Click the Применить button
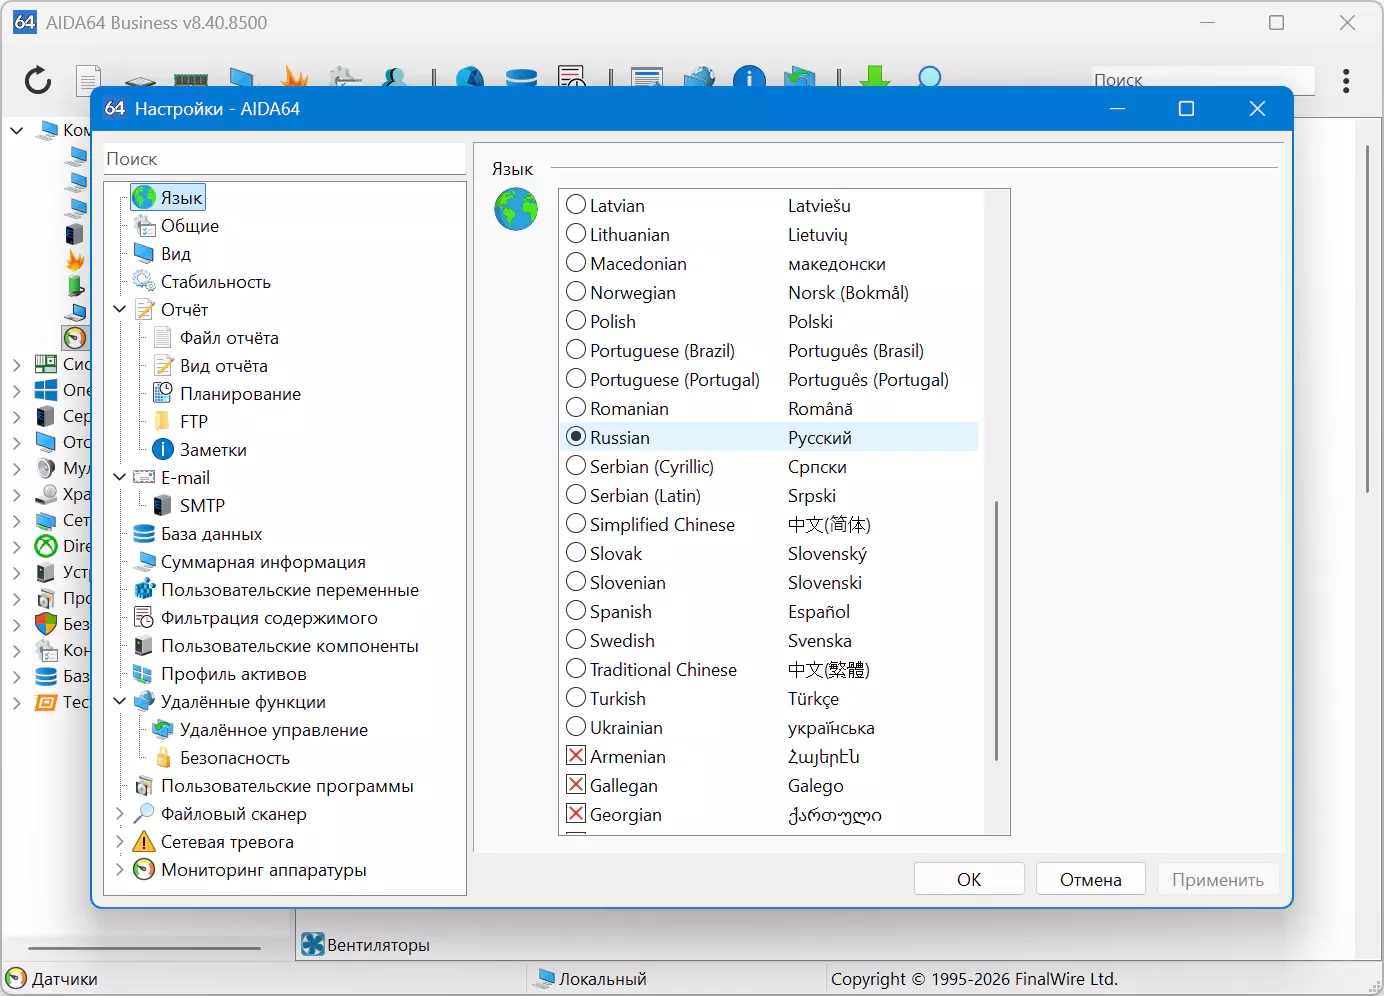Image resolution: width=1384 pixels, height=996 pixels. [x=1218, y=879]
